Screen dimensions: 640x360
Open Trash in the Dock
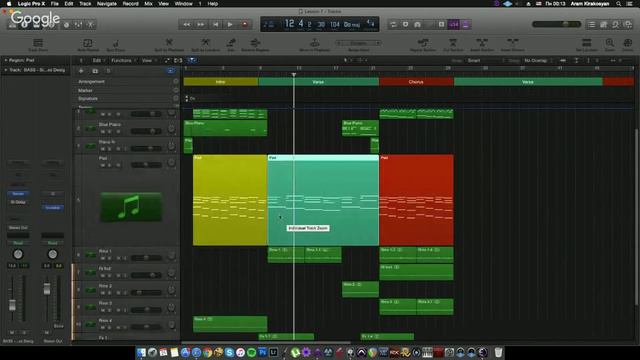pos(498,352)
